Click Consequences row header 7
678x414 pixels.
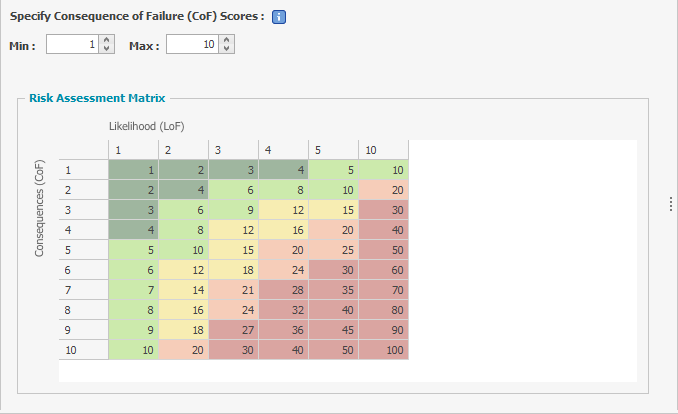(x=83, y=290)
